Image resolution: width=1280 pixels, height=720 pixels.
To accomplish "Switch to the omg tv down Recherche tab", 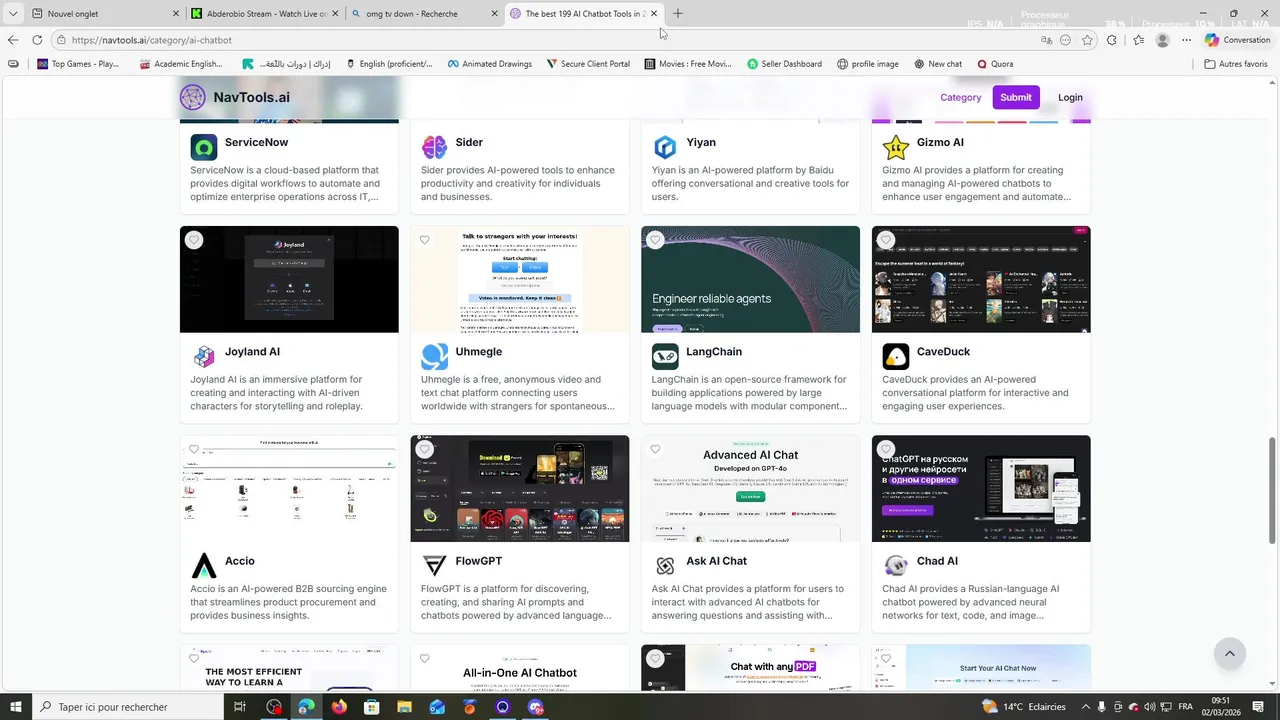I will 425,14.
